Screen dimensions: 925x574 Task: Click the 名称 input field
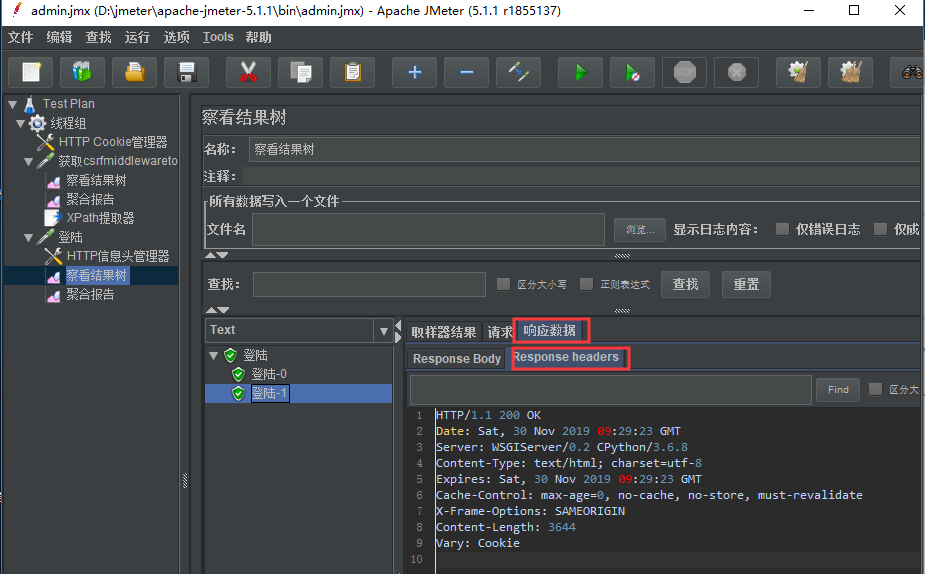584,149
